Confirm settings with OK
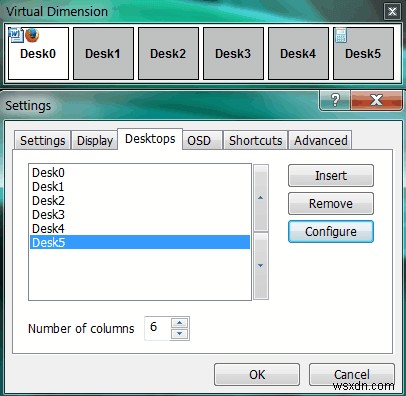The height and width of the screenshot is (396, 406). 257,374
